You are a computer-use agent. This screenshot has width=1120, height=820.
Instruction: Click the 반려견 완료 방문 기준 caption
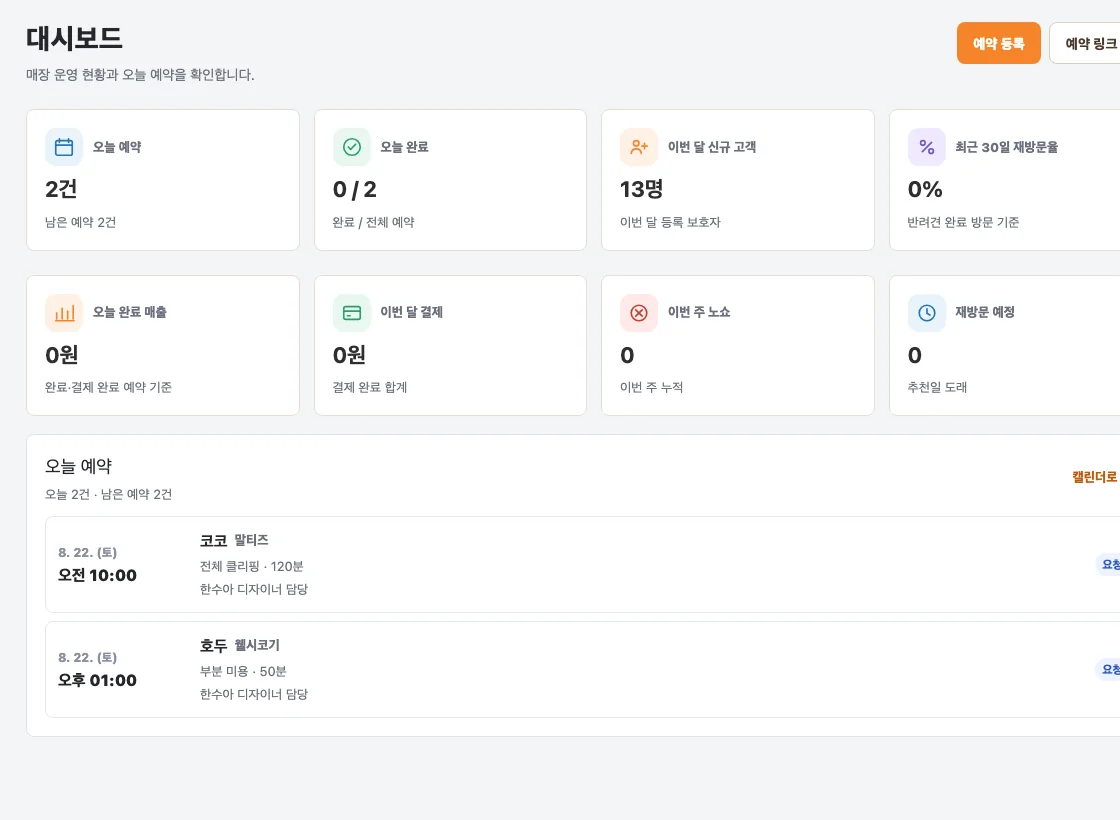pos(963,222)
